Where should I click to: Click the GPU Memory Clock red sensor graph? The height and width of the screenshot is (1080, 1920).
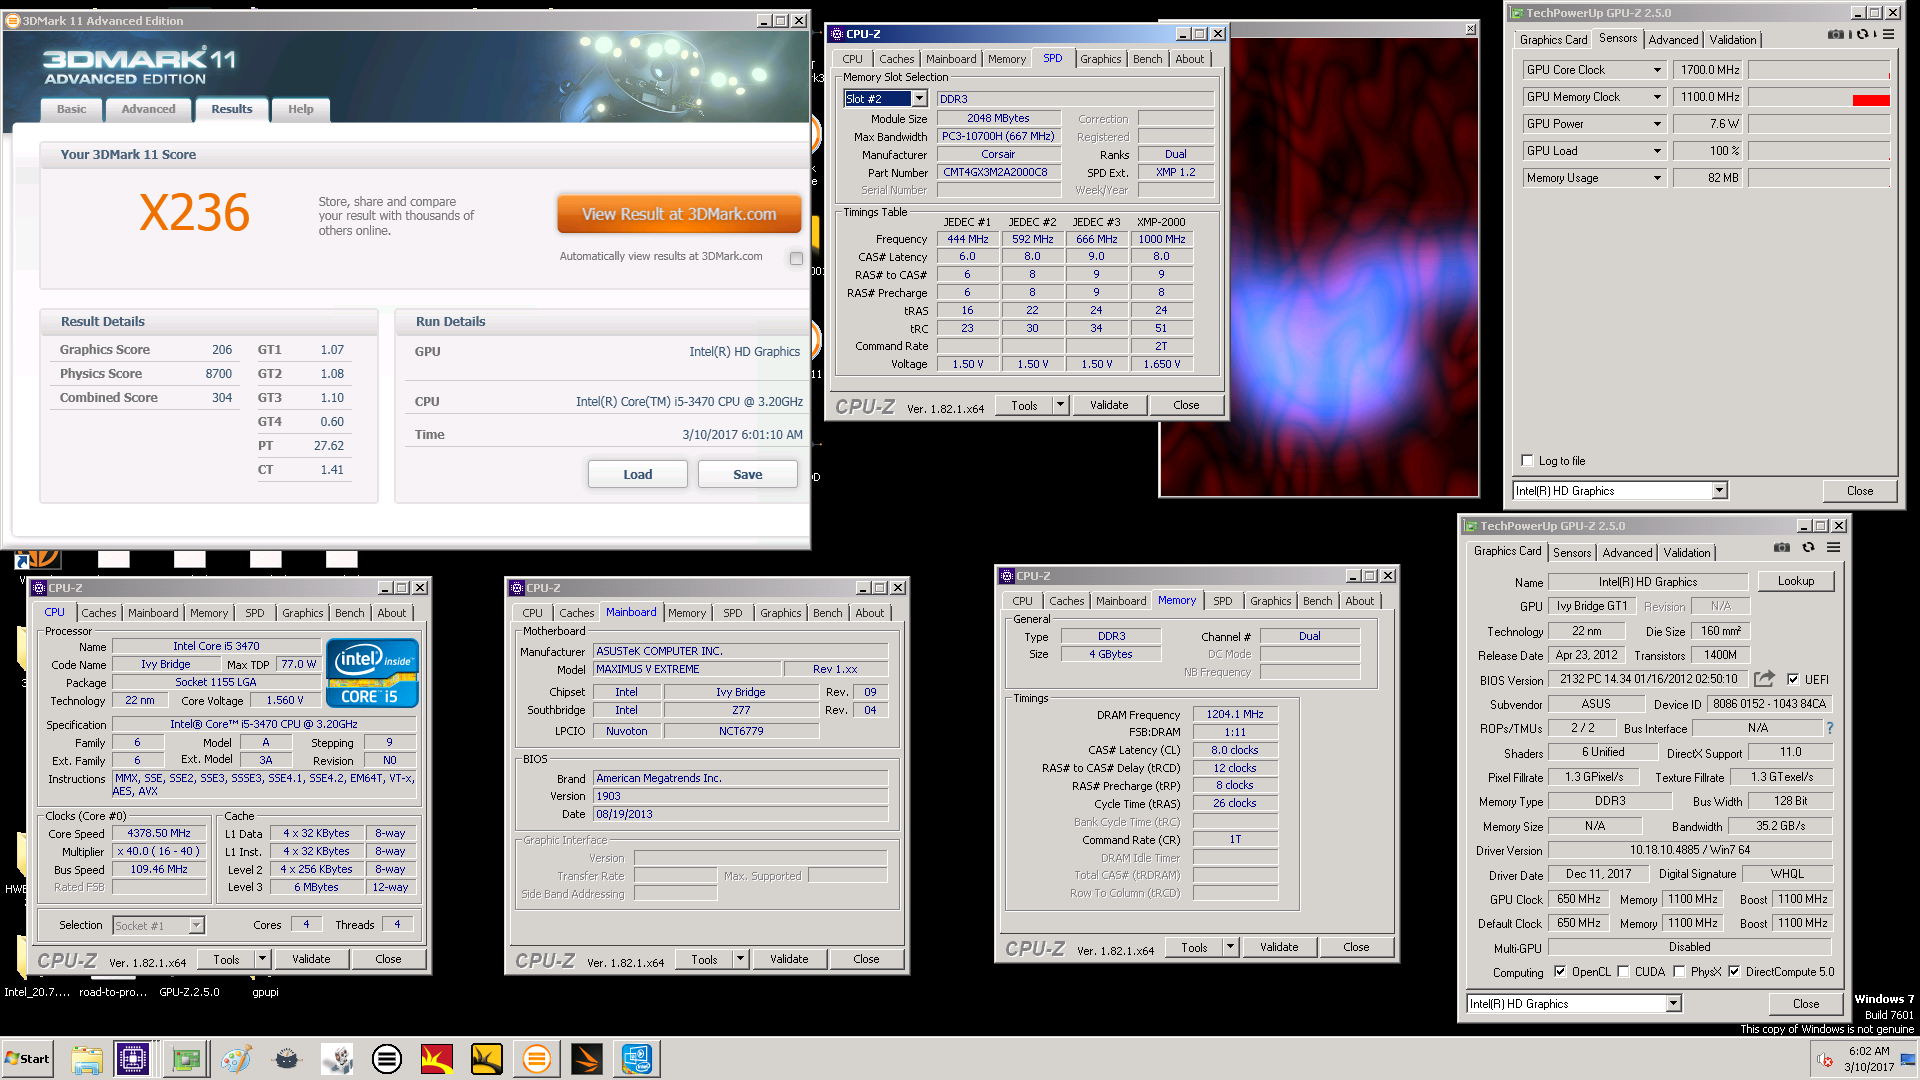1819,97
